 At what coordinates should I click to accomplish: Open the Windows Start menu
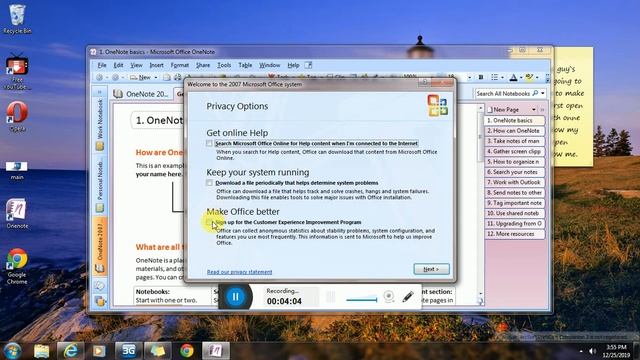12,351
